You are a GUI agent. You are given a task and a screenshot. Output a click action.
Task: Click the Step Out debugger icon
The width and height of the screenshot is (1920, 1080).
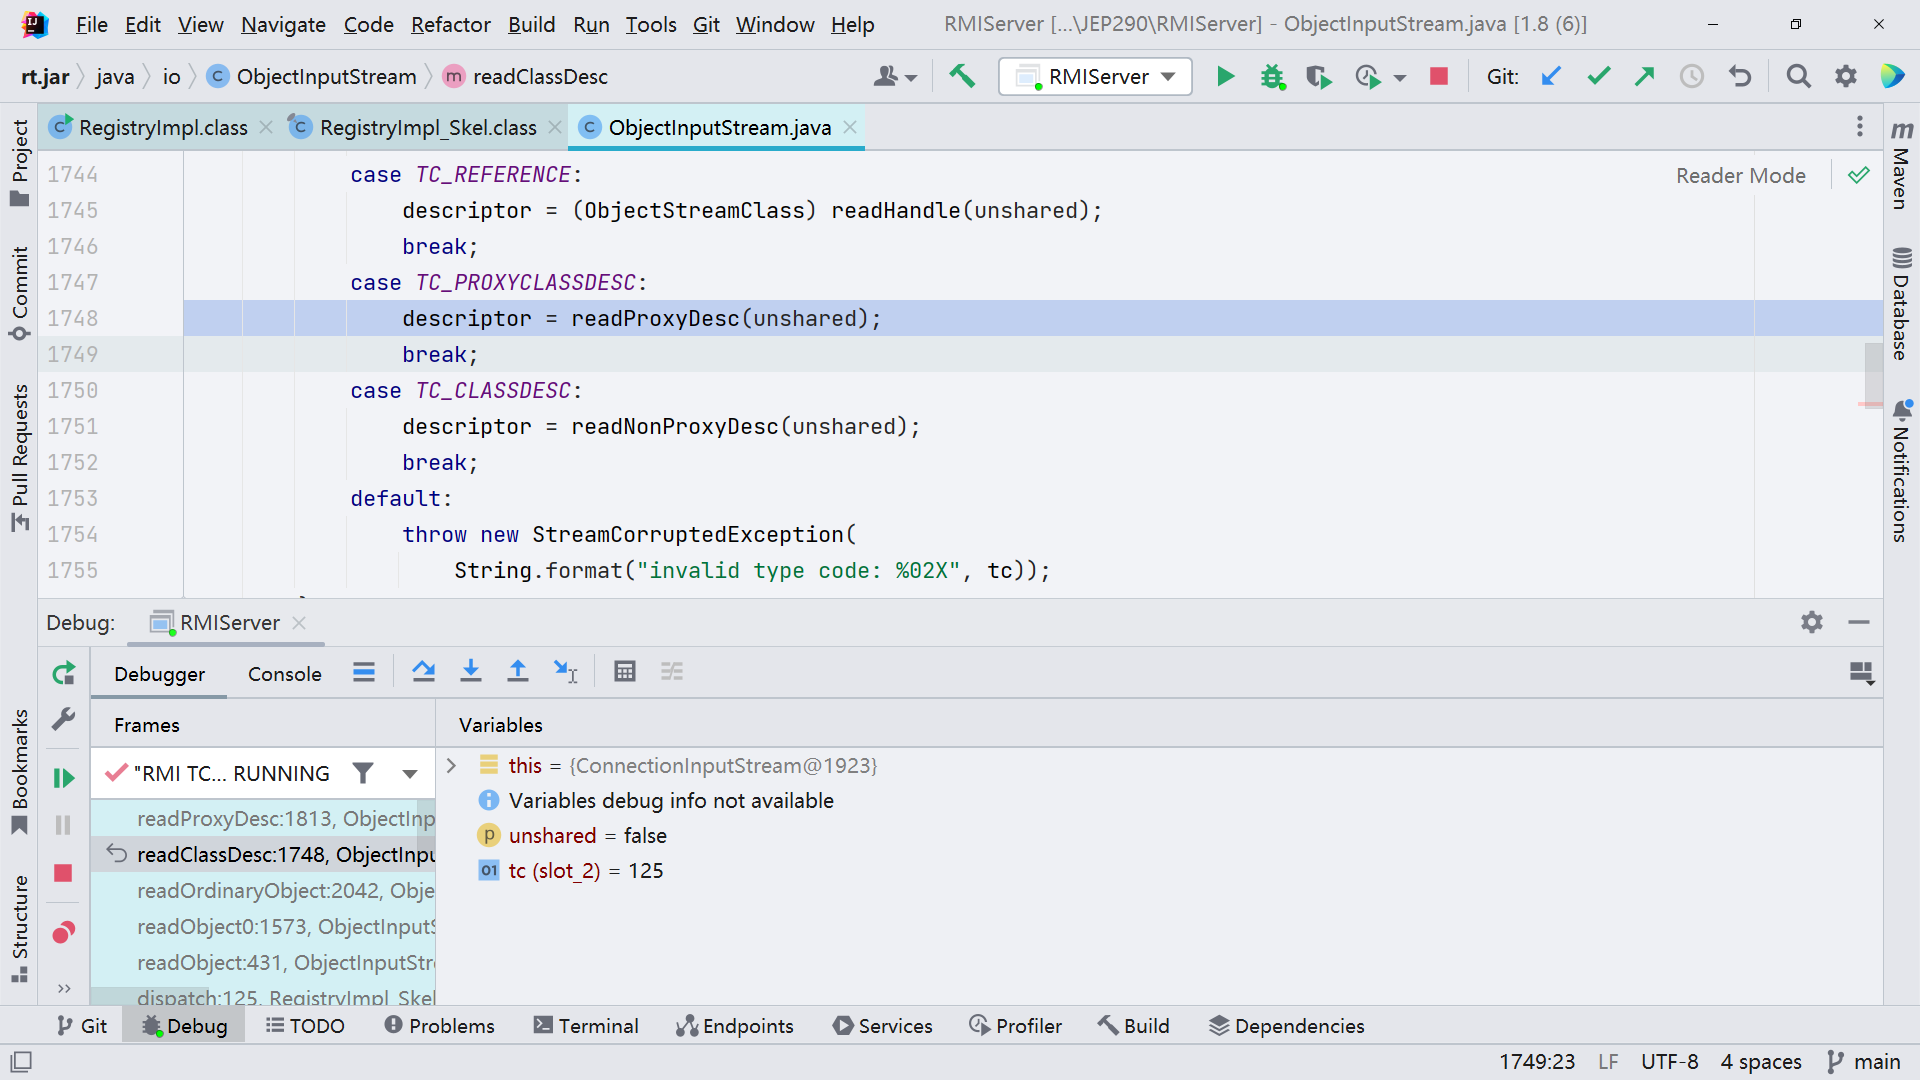click(x=517, y=672)
